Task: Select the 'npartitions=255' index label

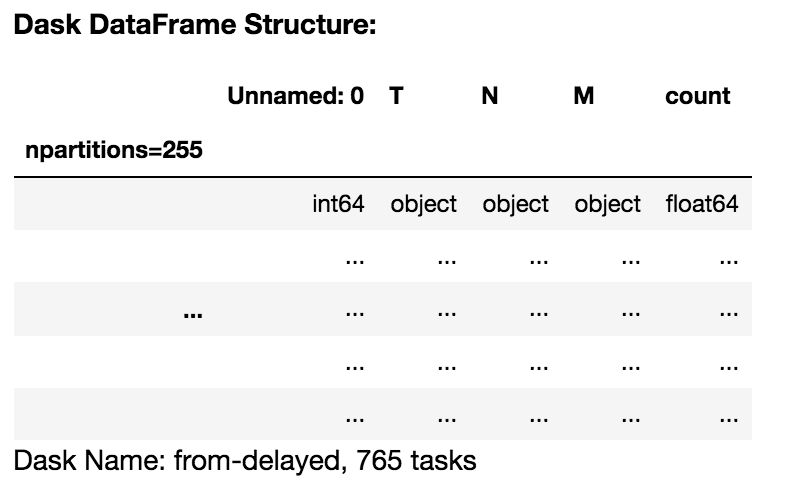Action: tap(113, 151)
